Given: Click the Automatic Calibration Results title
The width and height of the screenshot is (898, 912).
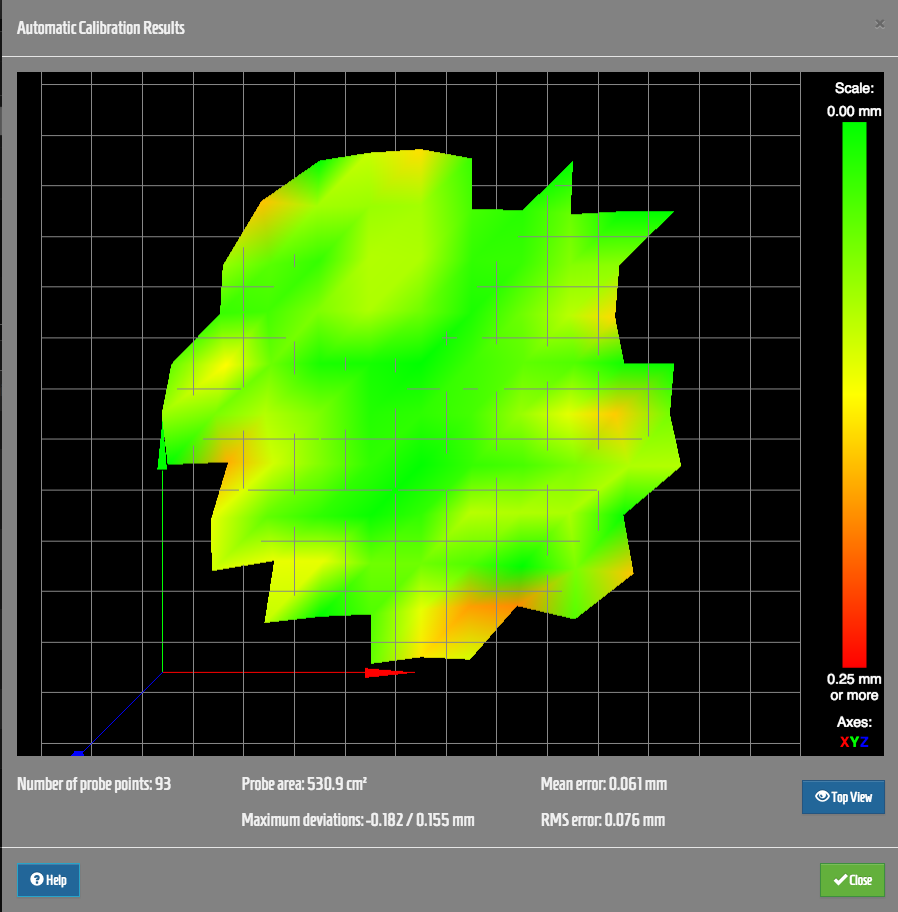Looking at the screenshot, I should pos(101,28).
